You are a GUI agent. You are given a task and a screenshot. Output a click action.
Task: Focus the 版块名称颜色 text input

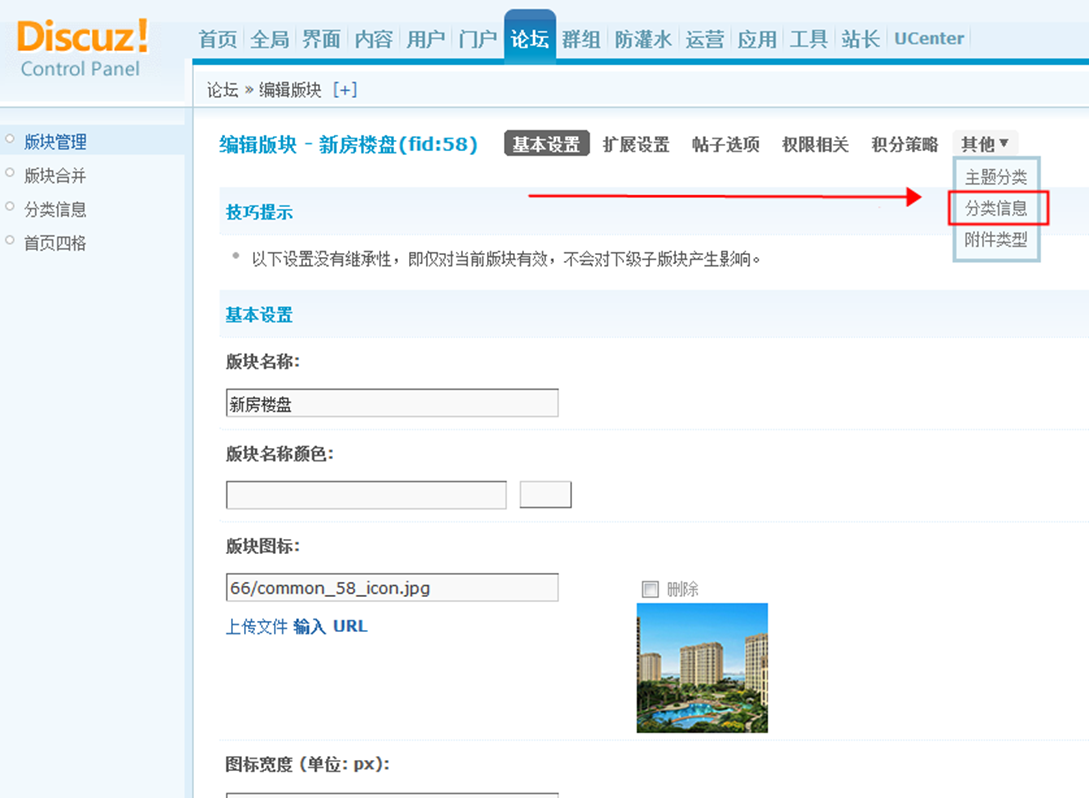coord(366,495)
